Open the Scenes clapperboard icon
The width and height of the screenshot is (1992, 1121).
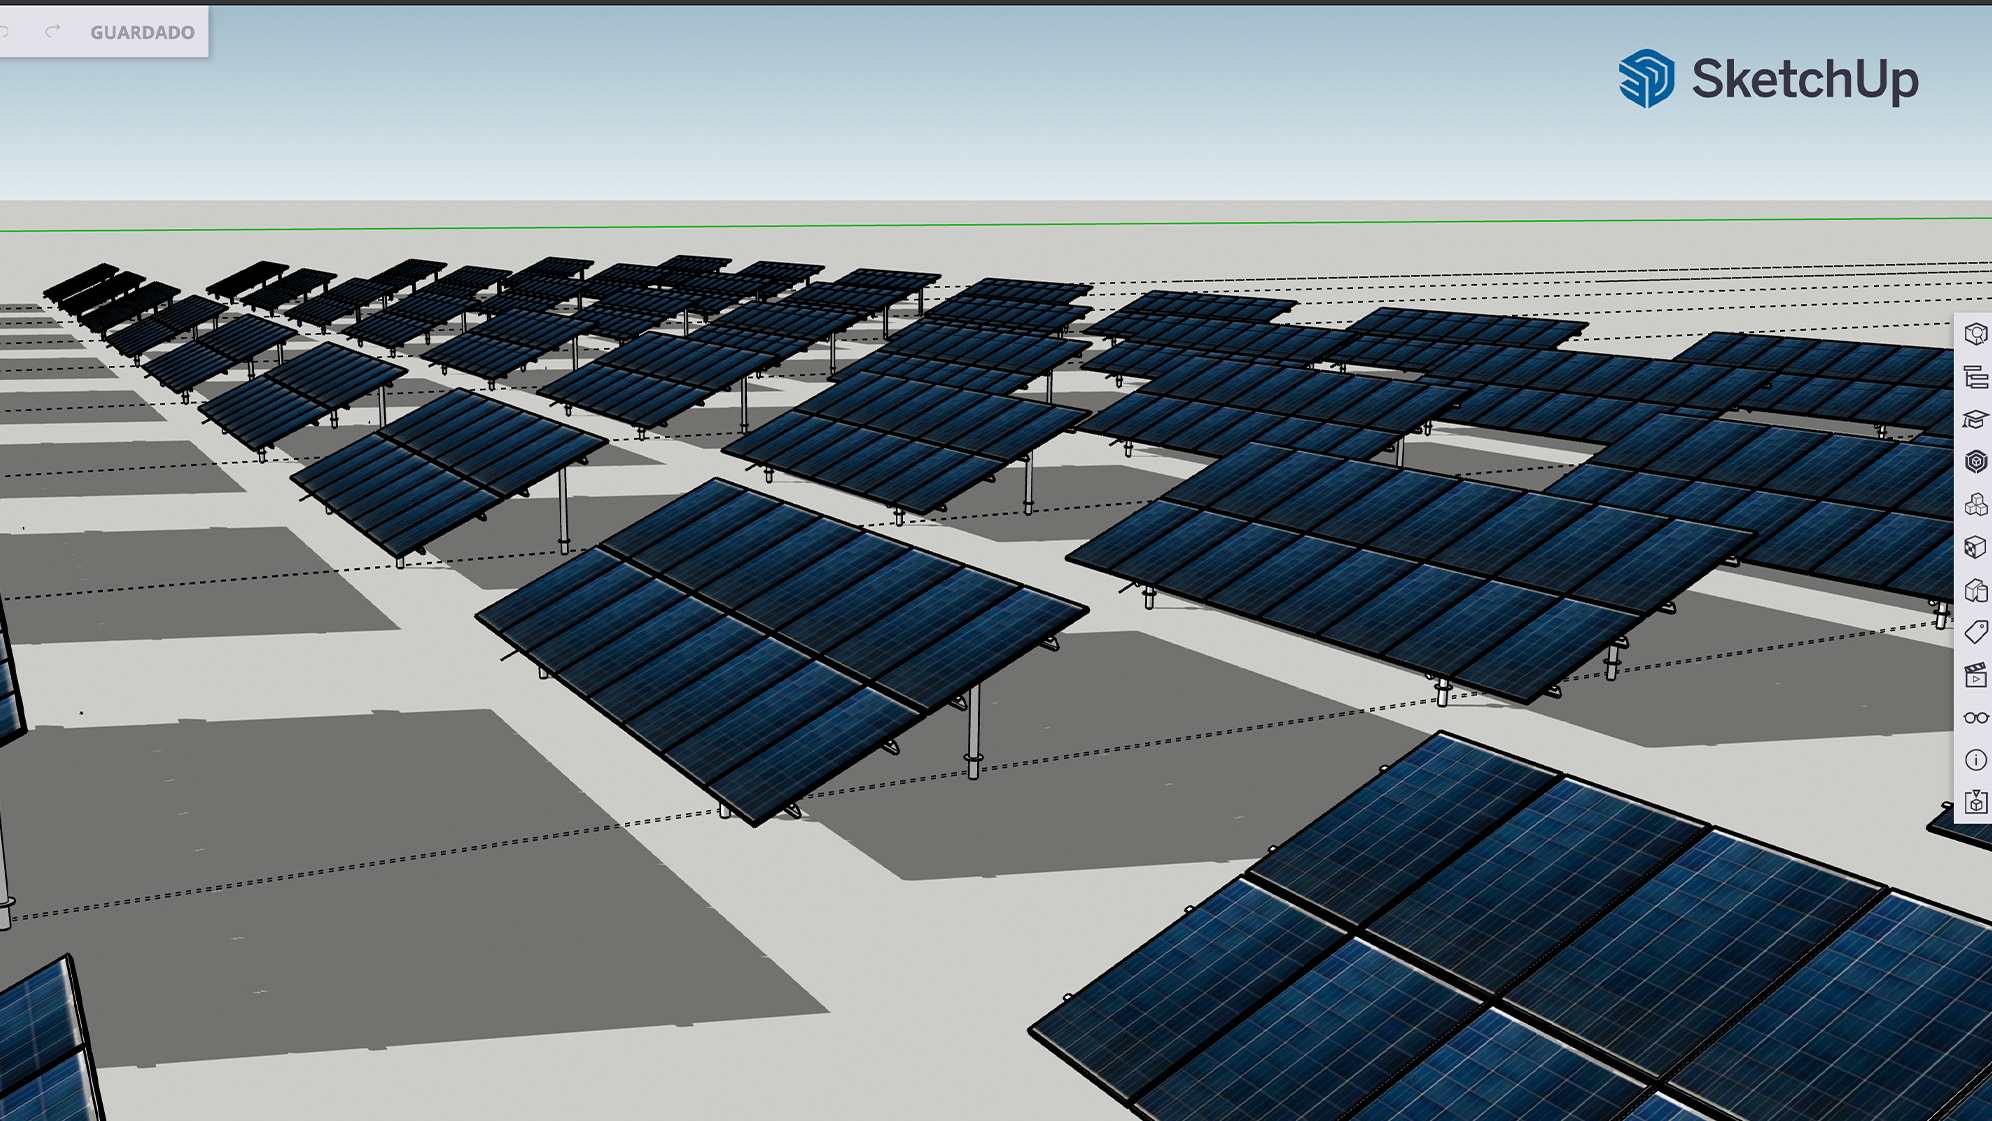pos(1976,675)
